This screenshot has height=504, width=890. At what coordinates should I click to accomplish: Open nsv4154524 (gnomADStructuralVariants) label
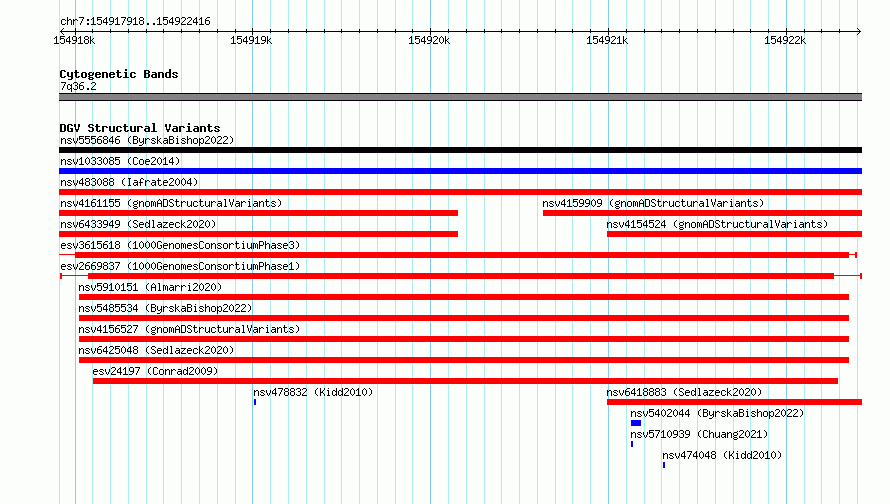pos(717,224)
